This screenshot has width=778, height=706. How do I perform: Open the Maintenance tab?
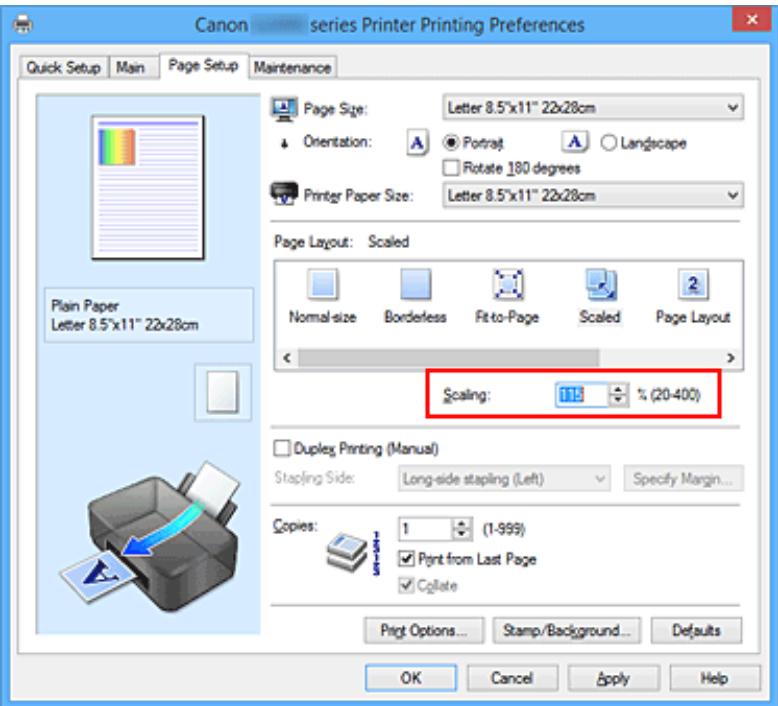click(x=293, y=67)
